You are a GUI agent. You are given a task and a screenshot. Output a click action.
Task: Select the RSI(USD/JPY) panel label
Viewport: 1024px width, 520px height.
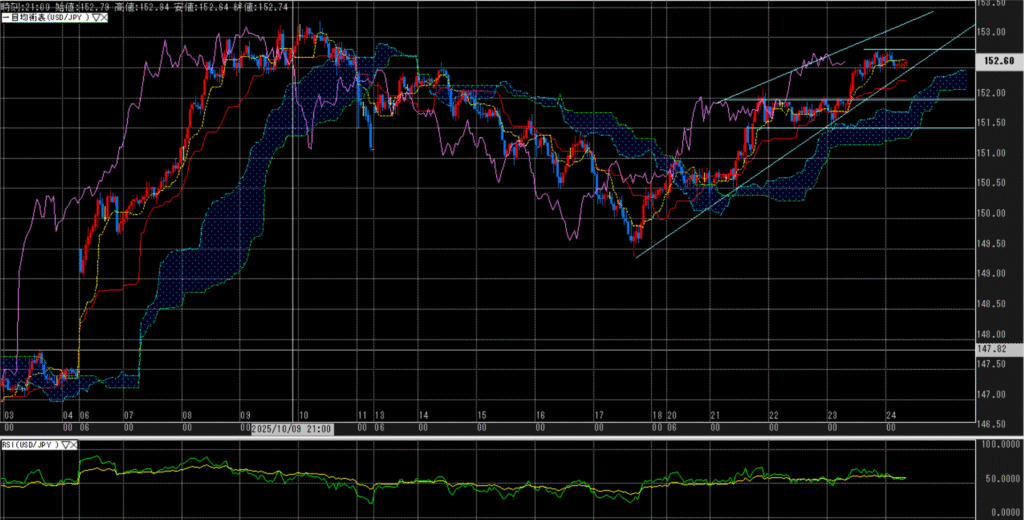[30, 446]
